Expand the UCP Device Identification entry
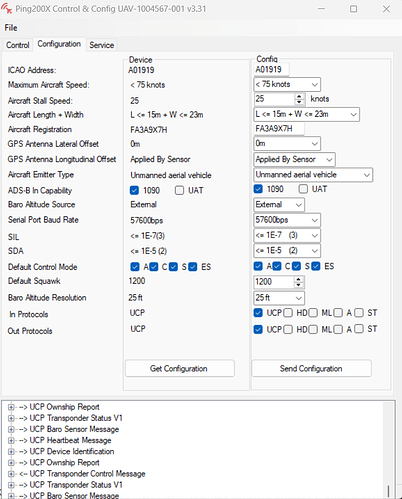This screenshot has width=402, height=499. 11,452
